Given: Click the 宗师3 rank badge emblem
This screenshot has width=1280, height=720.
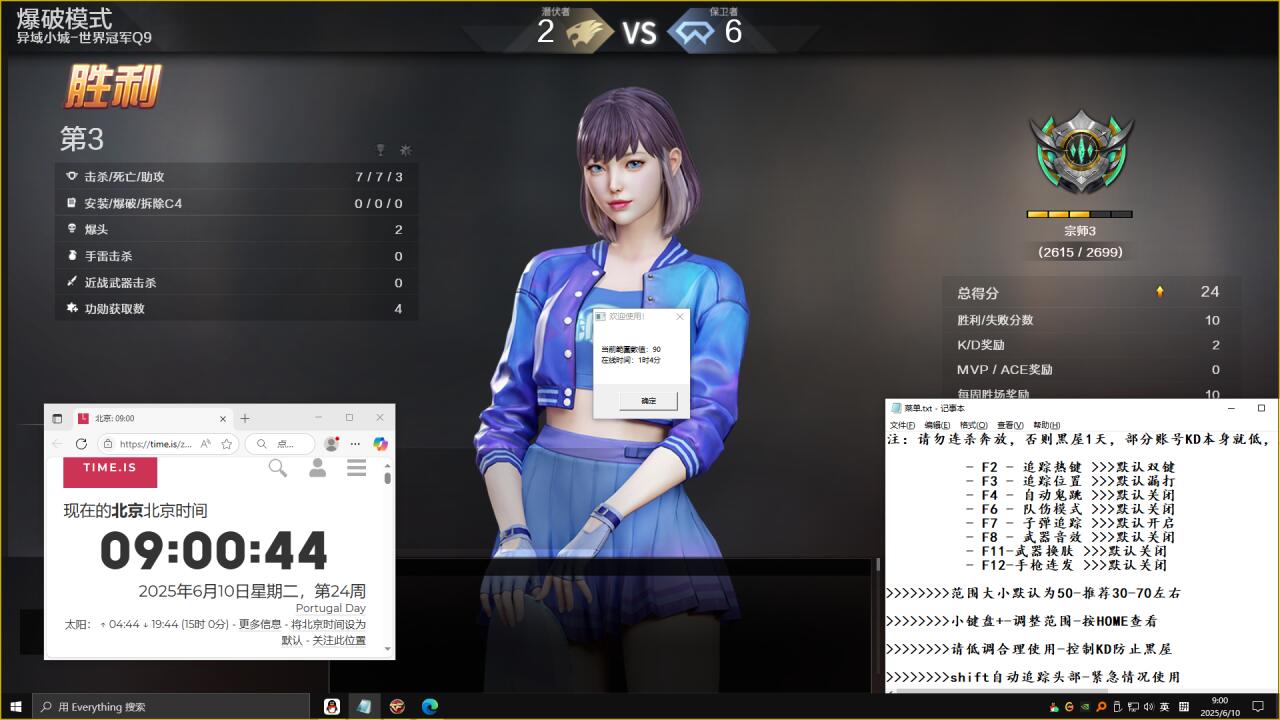Looking at the screenshot, I should tap(1081, 151).
